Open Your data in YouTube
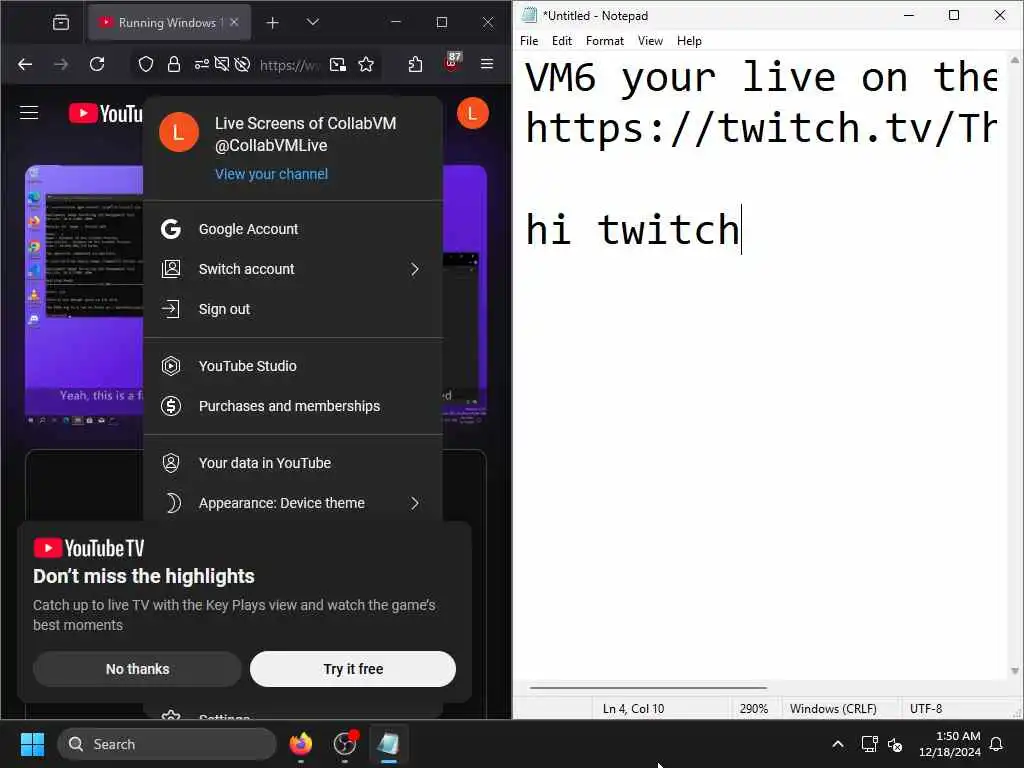Viewport: 1024px width, 768px height. coord(293,463)
